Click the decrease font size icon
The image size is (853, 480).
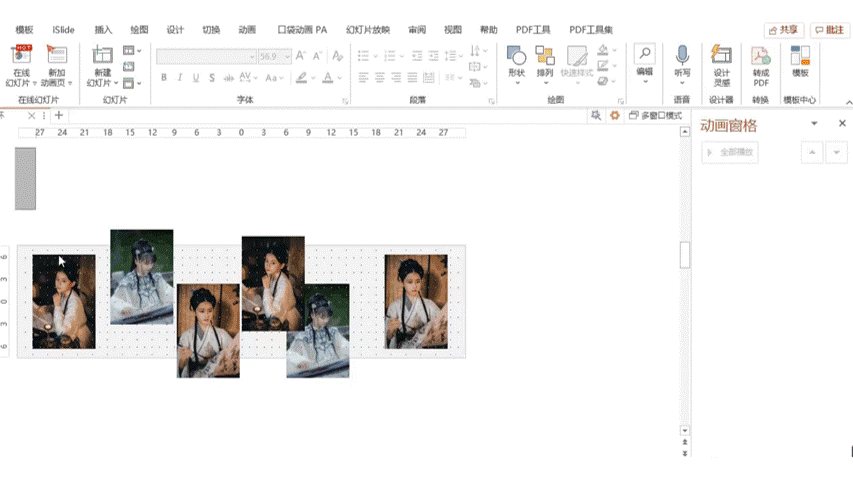coord(317,56)
